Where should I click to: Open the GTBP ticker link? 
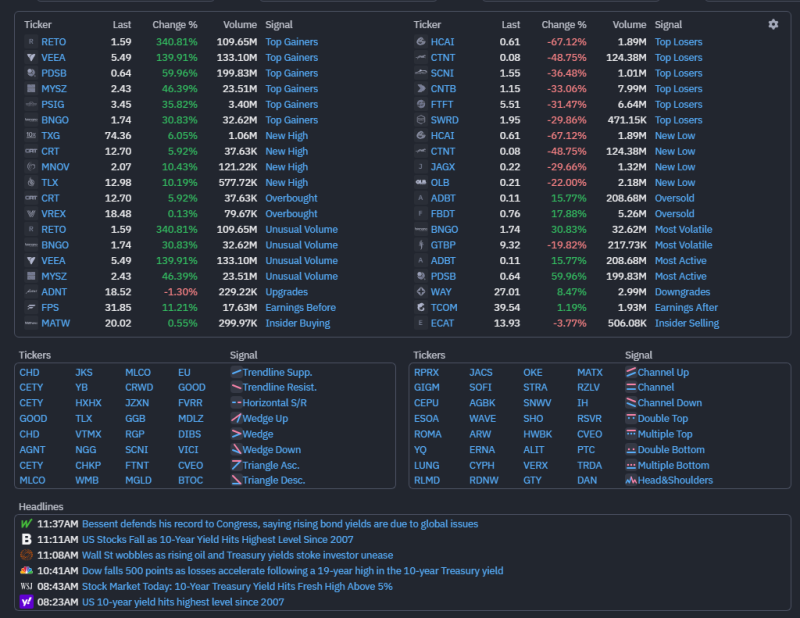[x=443, y=245]
